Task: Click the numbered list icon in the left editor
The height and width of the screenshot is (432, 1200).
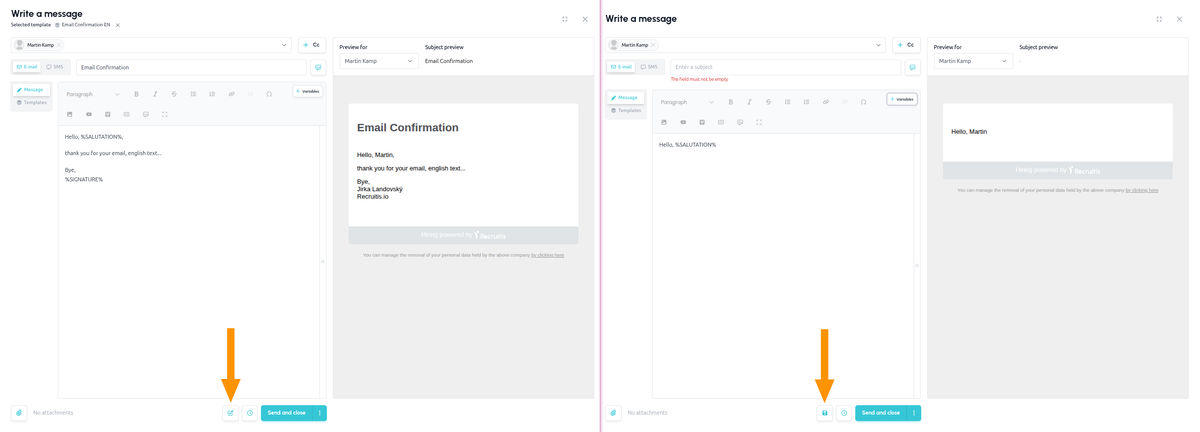Action: click(x=212, y=94)
